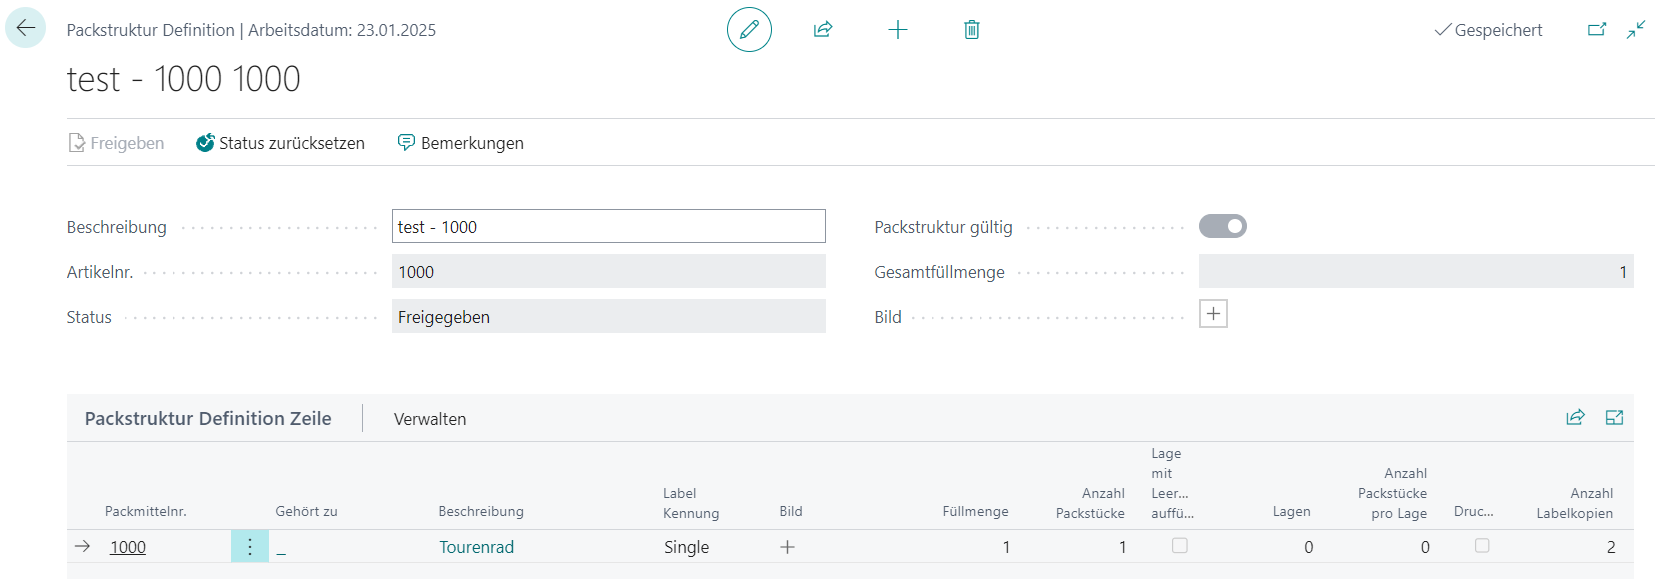Add image via Bild plus box
Image resolution: width=1657 pixels, height=579 pixels.
pos(1213,314)
